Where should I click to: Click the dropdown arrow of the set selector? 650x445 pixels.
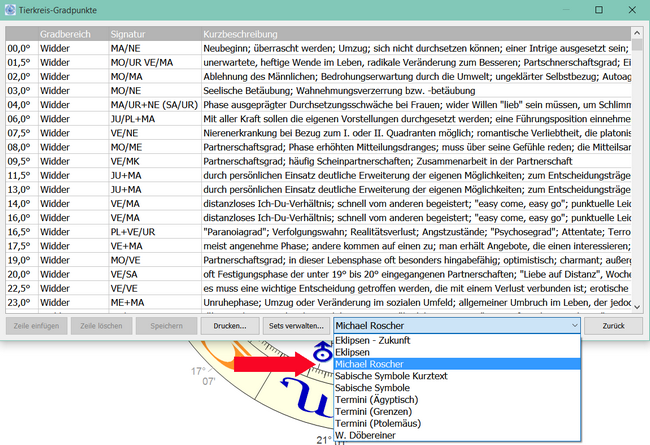tap(575, 326)
